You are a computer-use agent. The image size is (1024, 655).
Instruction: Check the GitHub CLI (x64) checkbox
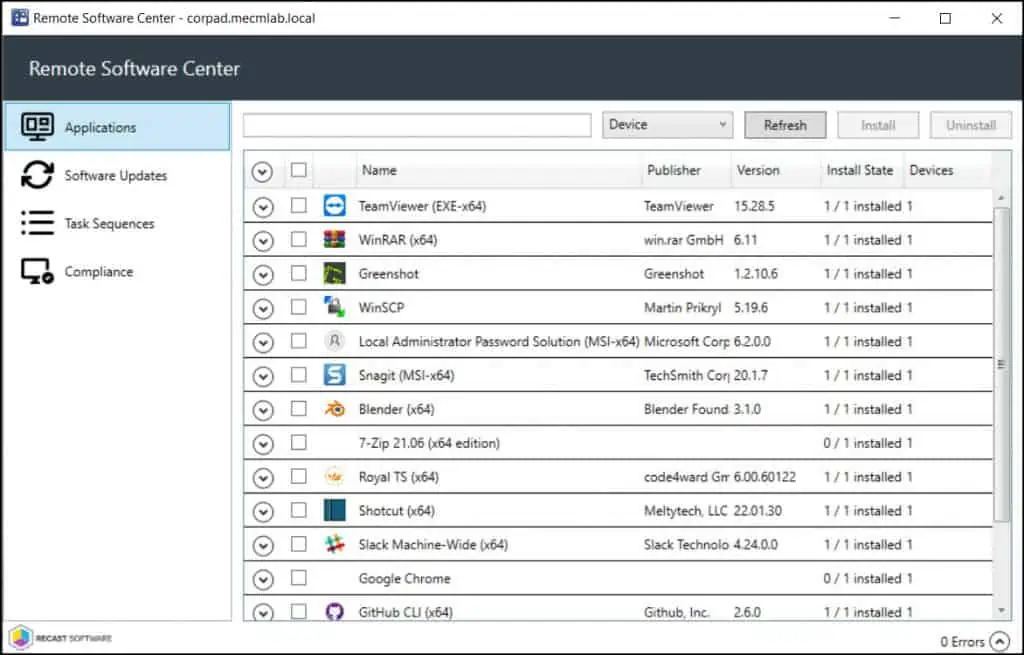tap(298, 611)
